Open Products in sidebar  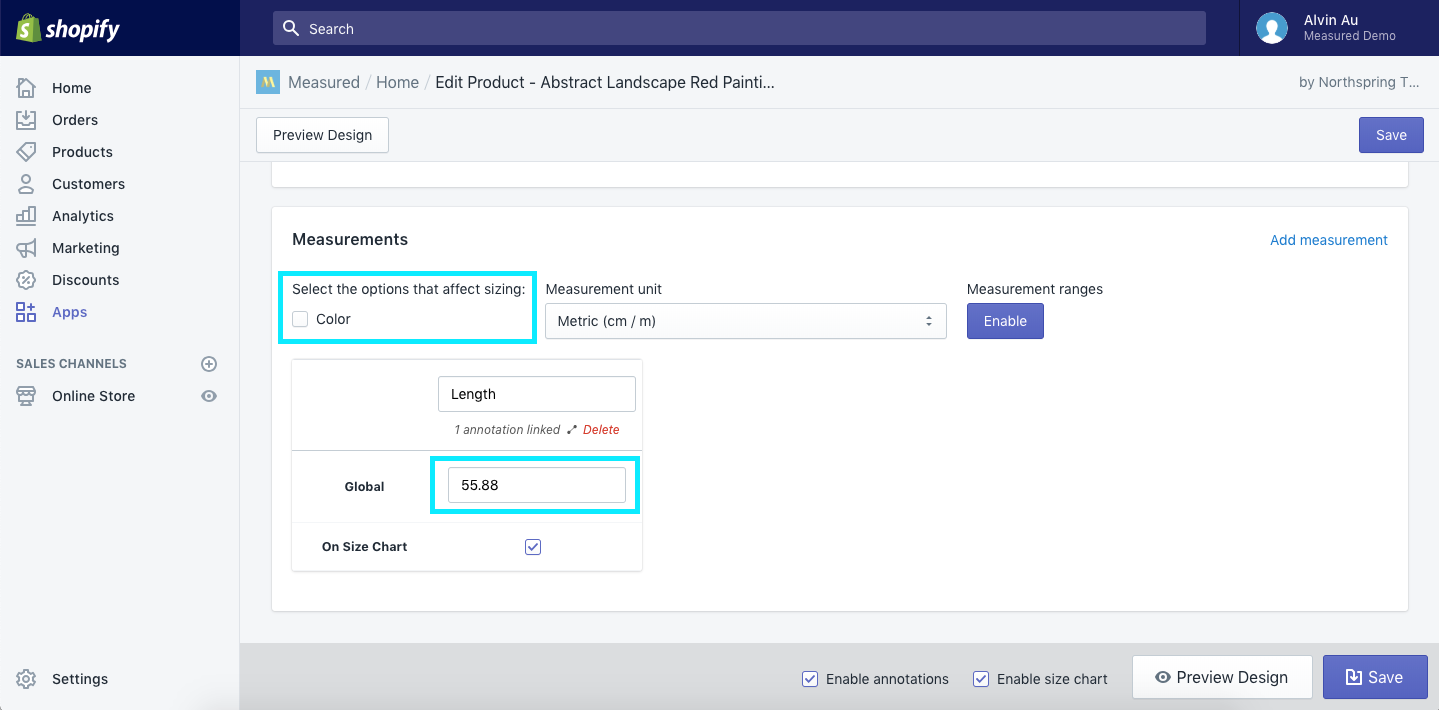pyautogui.click(x=82, y=152)
